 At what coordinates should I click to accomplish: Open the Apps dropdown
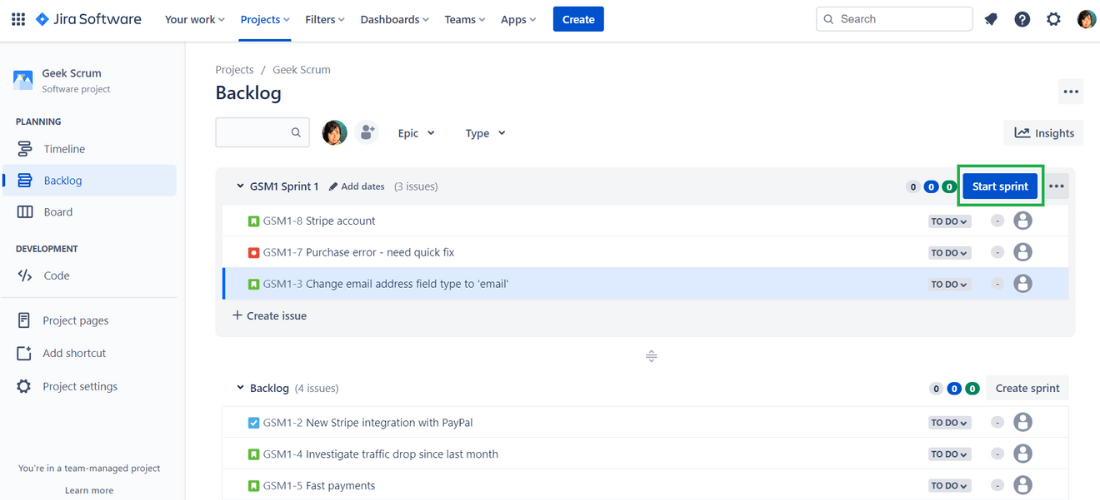[x=518, y=20]
